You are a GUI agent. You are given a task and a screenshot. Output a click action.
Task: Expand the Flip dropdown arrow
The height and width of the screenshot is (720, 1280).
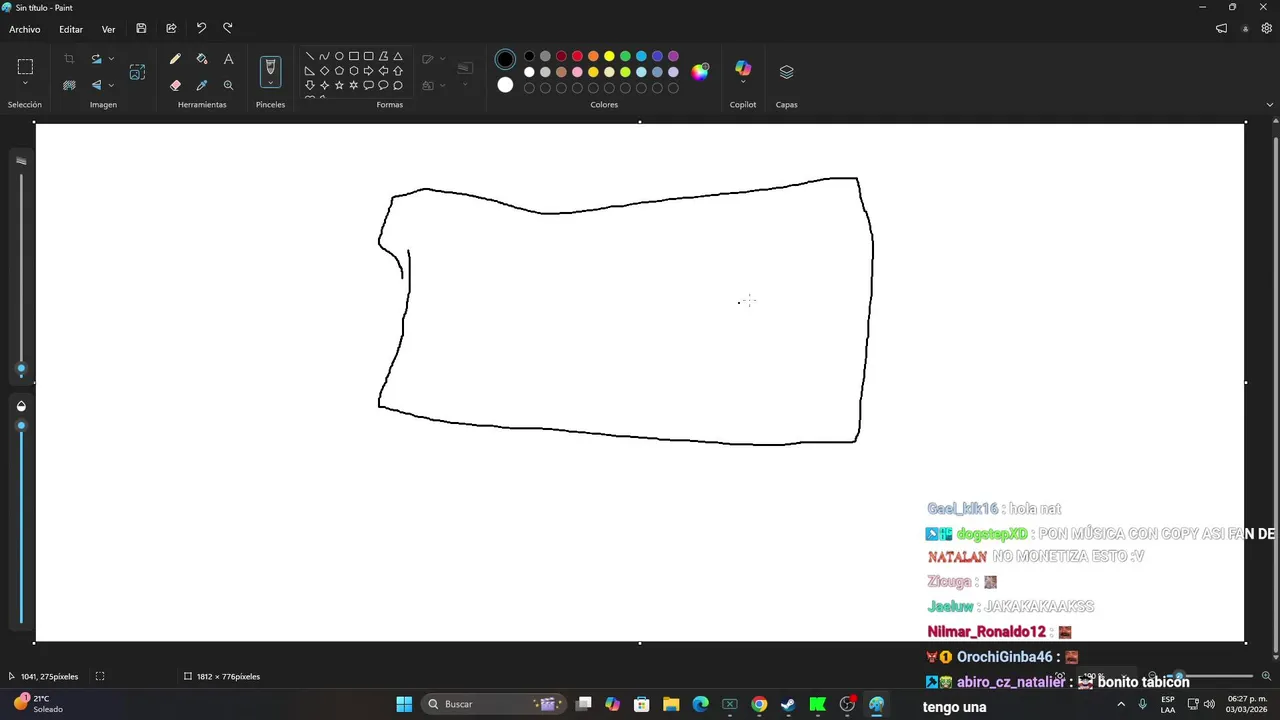coord(111,86)
